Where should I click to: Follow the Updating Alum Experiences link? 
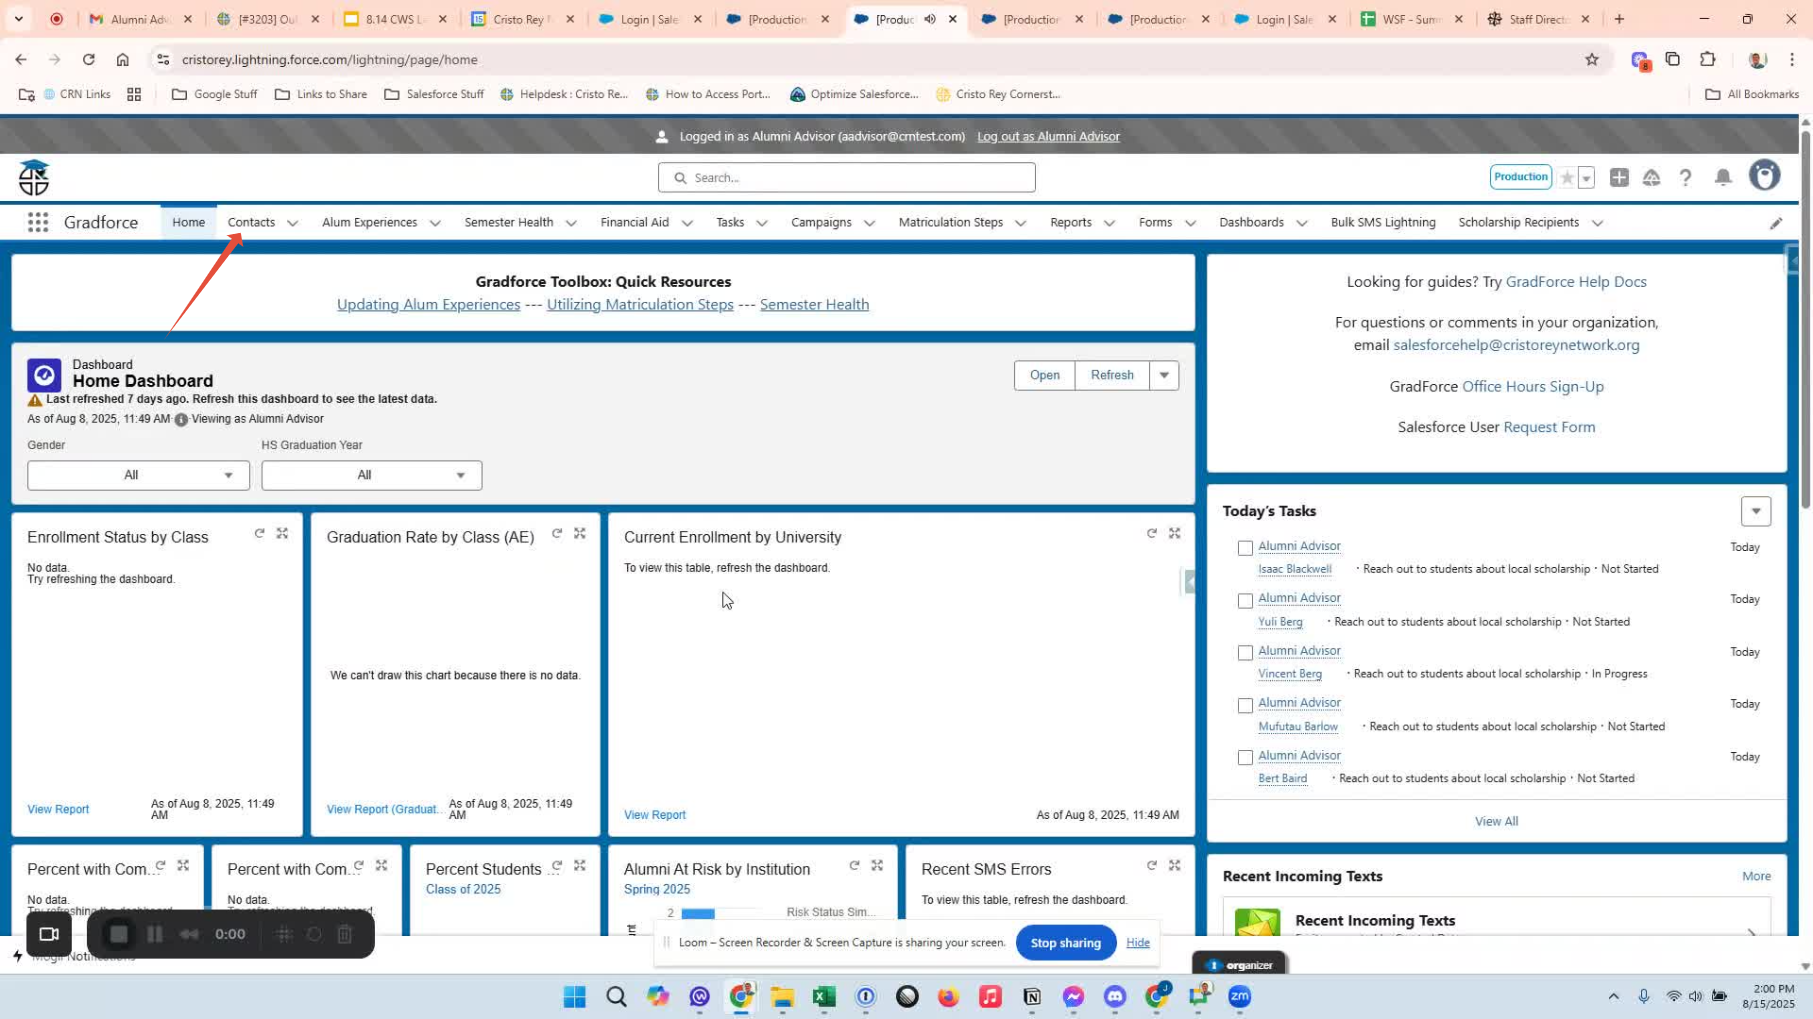[428, 305]
